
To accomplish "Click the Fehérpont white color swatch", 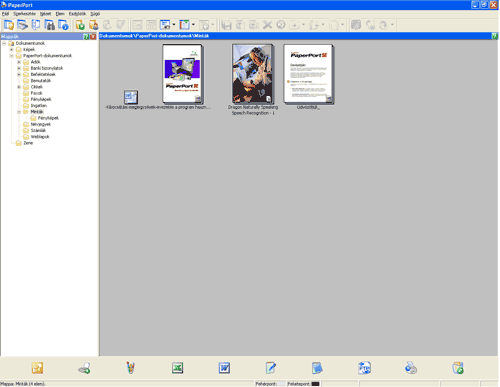I will [x=282, y=384].
